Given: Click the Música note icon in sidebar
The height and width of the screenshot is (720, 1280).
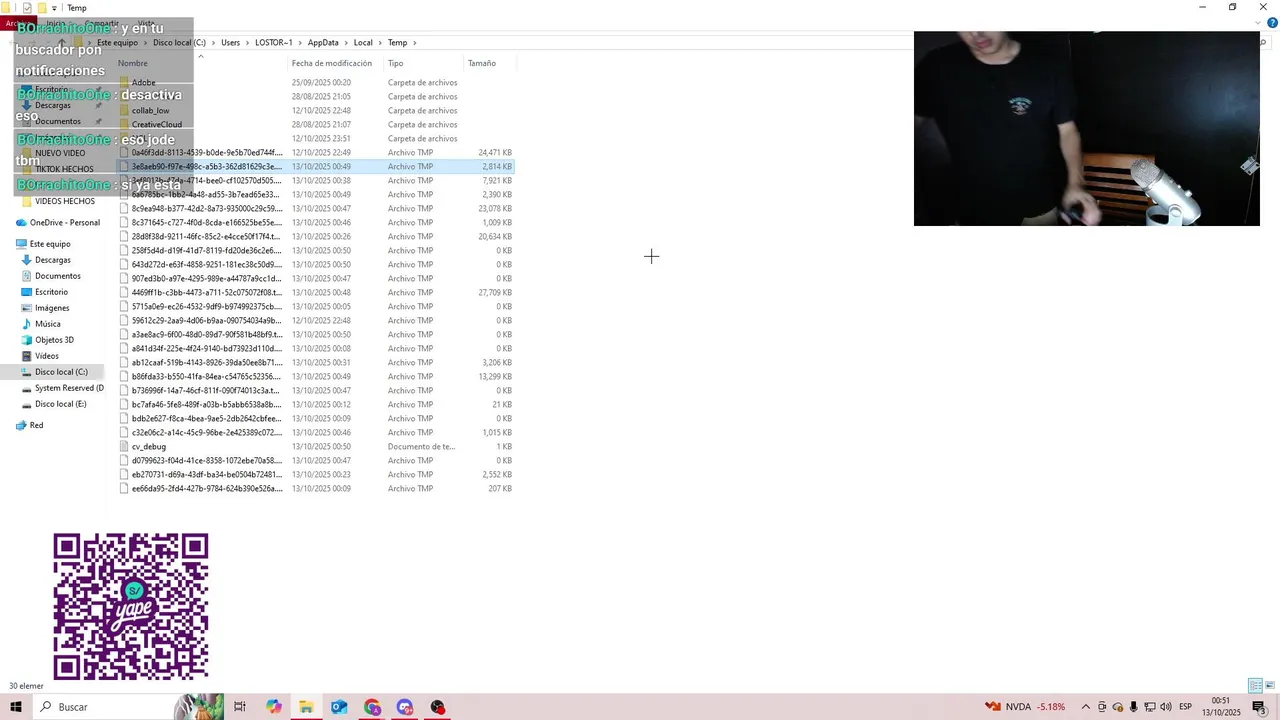Looking at the screenshot, I should 27,324.
